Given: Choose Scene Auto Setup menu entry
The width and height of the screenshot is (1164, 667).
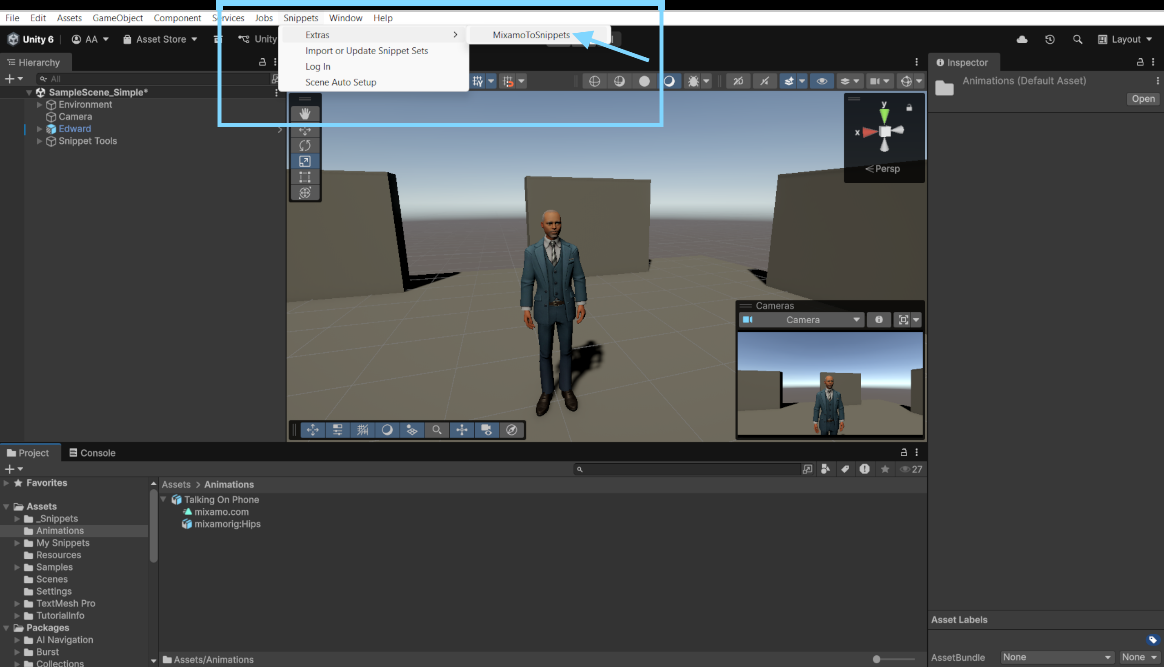Looking at the screenshot, I should click(x=341, y=82).
